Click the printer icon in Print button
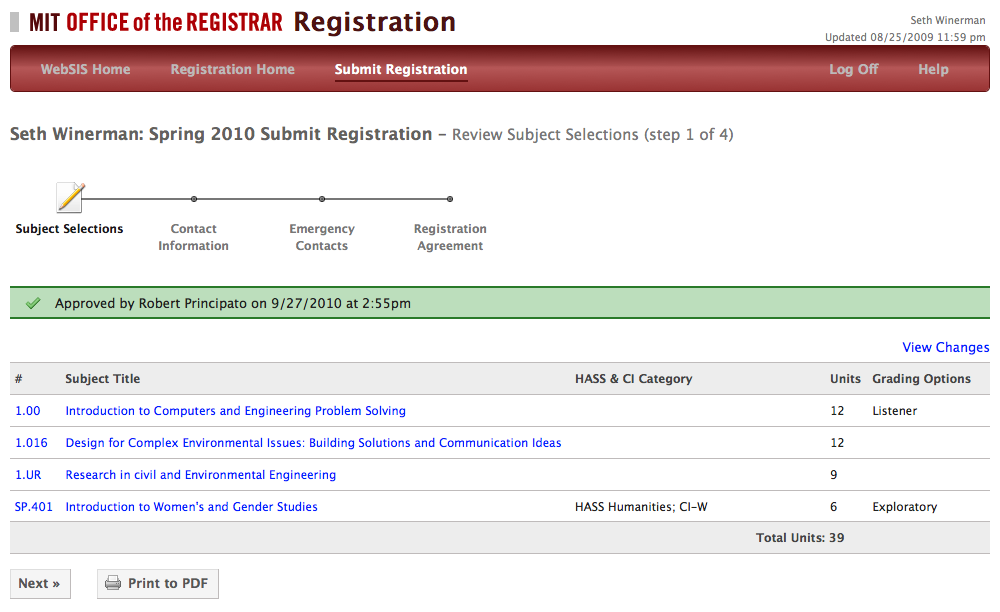 point(113,584)
